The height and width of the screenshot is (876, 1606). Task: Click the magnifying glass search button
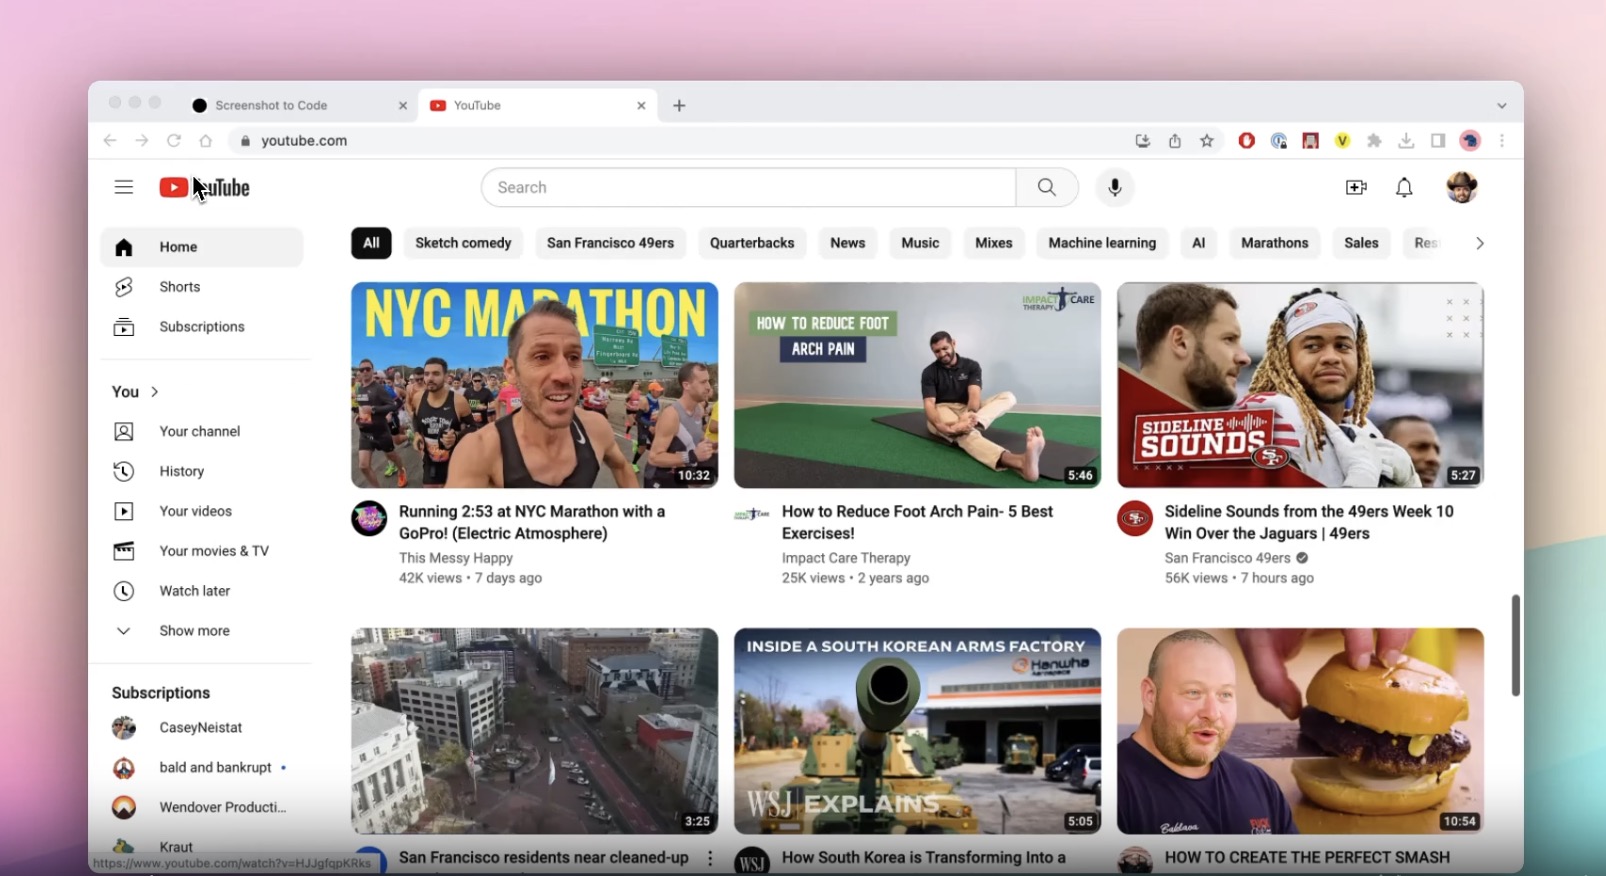[1046, 187]
